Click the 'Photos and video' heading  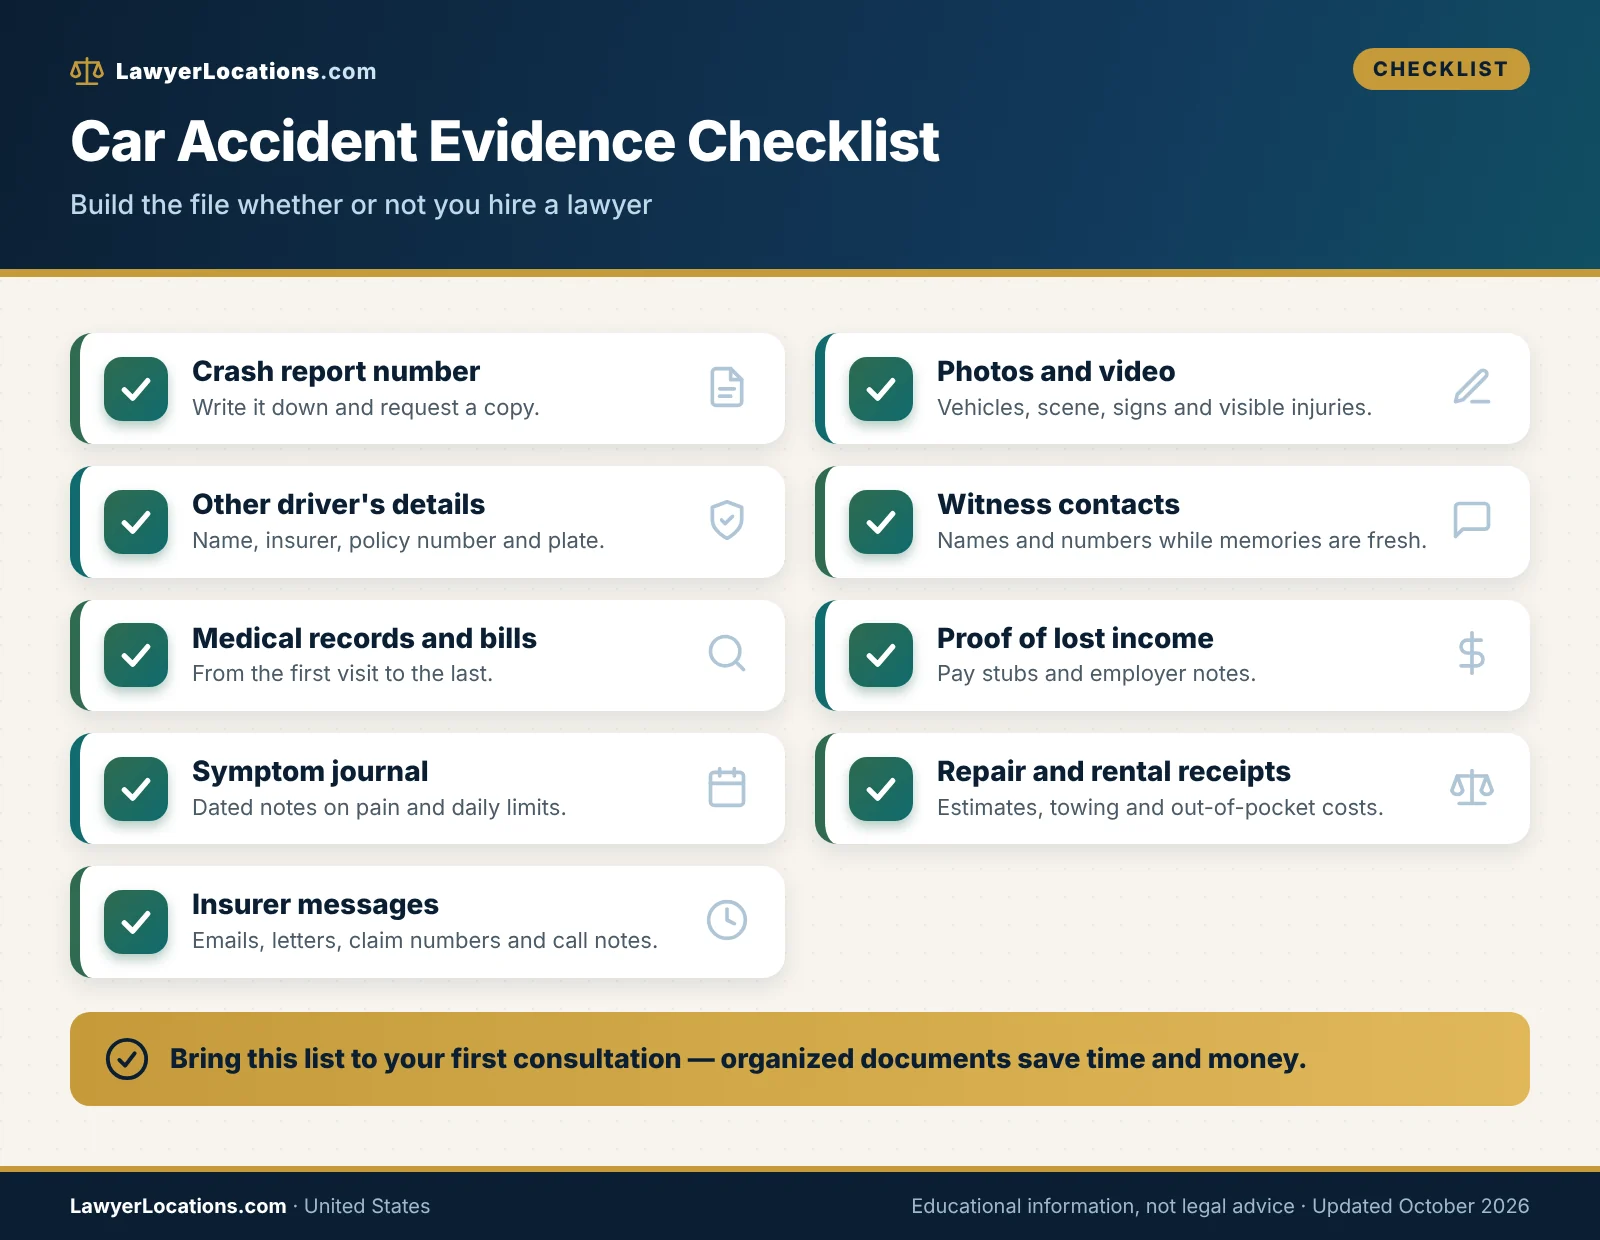click(1056, 371)
